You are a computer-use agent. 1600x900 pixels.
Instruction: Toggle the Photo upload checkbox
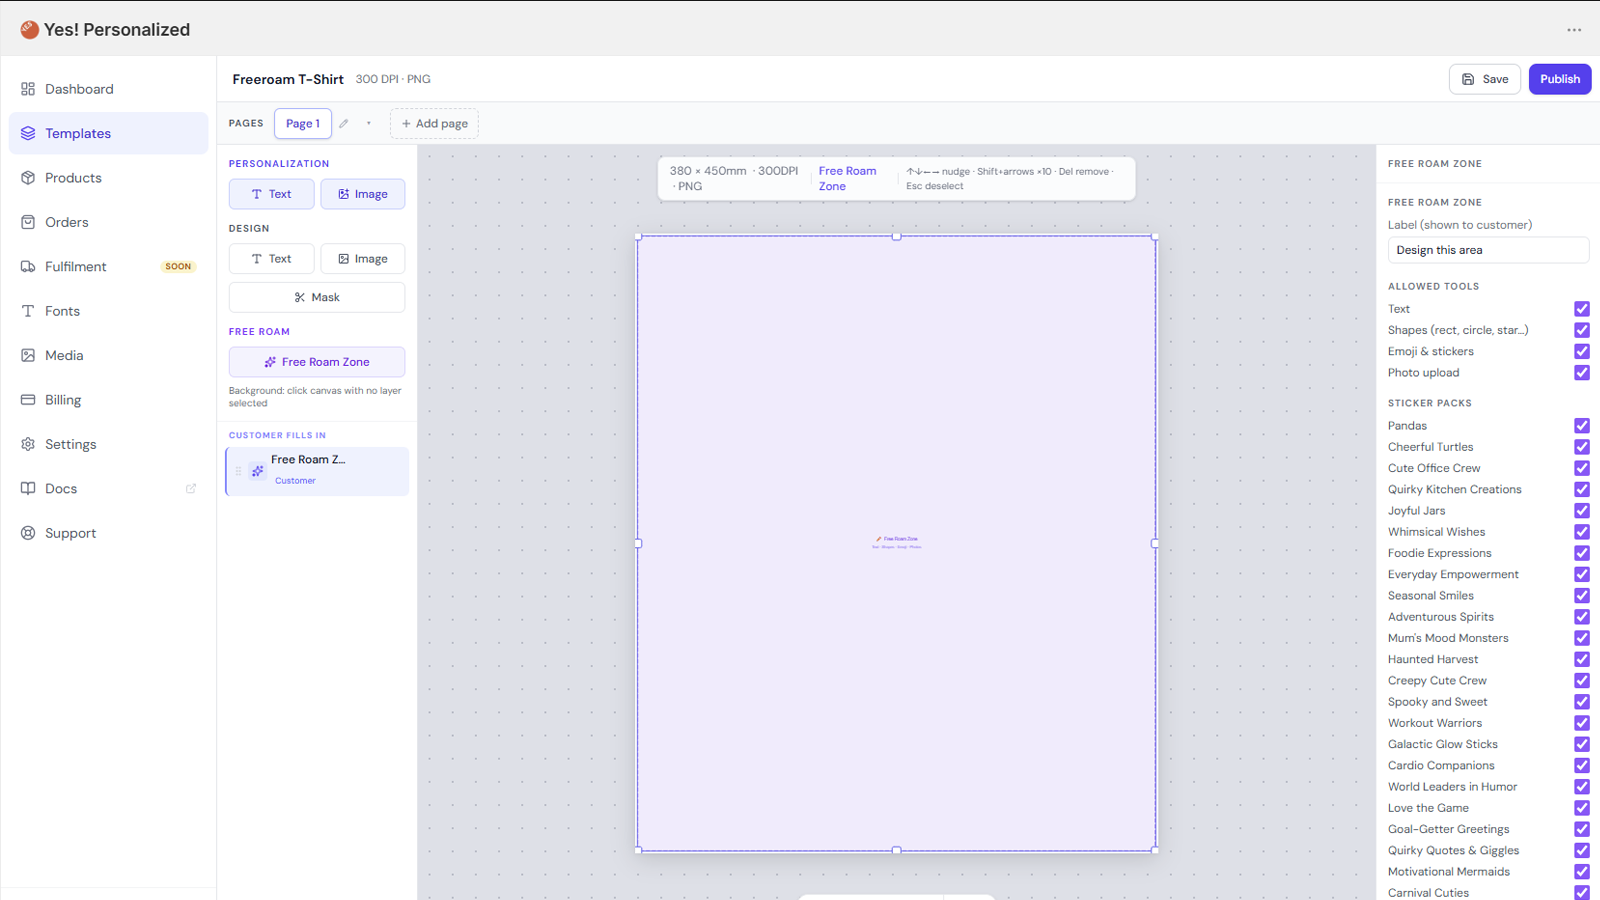click(x=1582, y=373)
